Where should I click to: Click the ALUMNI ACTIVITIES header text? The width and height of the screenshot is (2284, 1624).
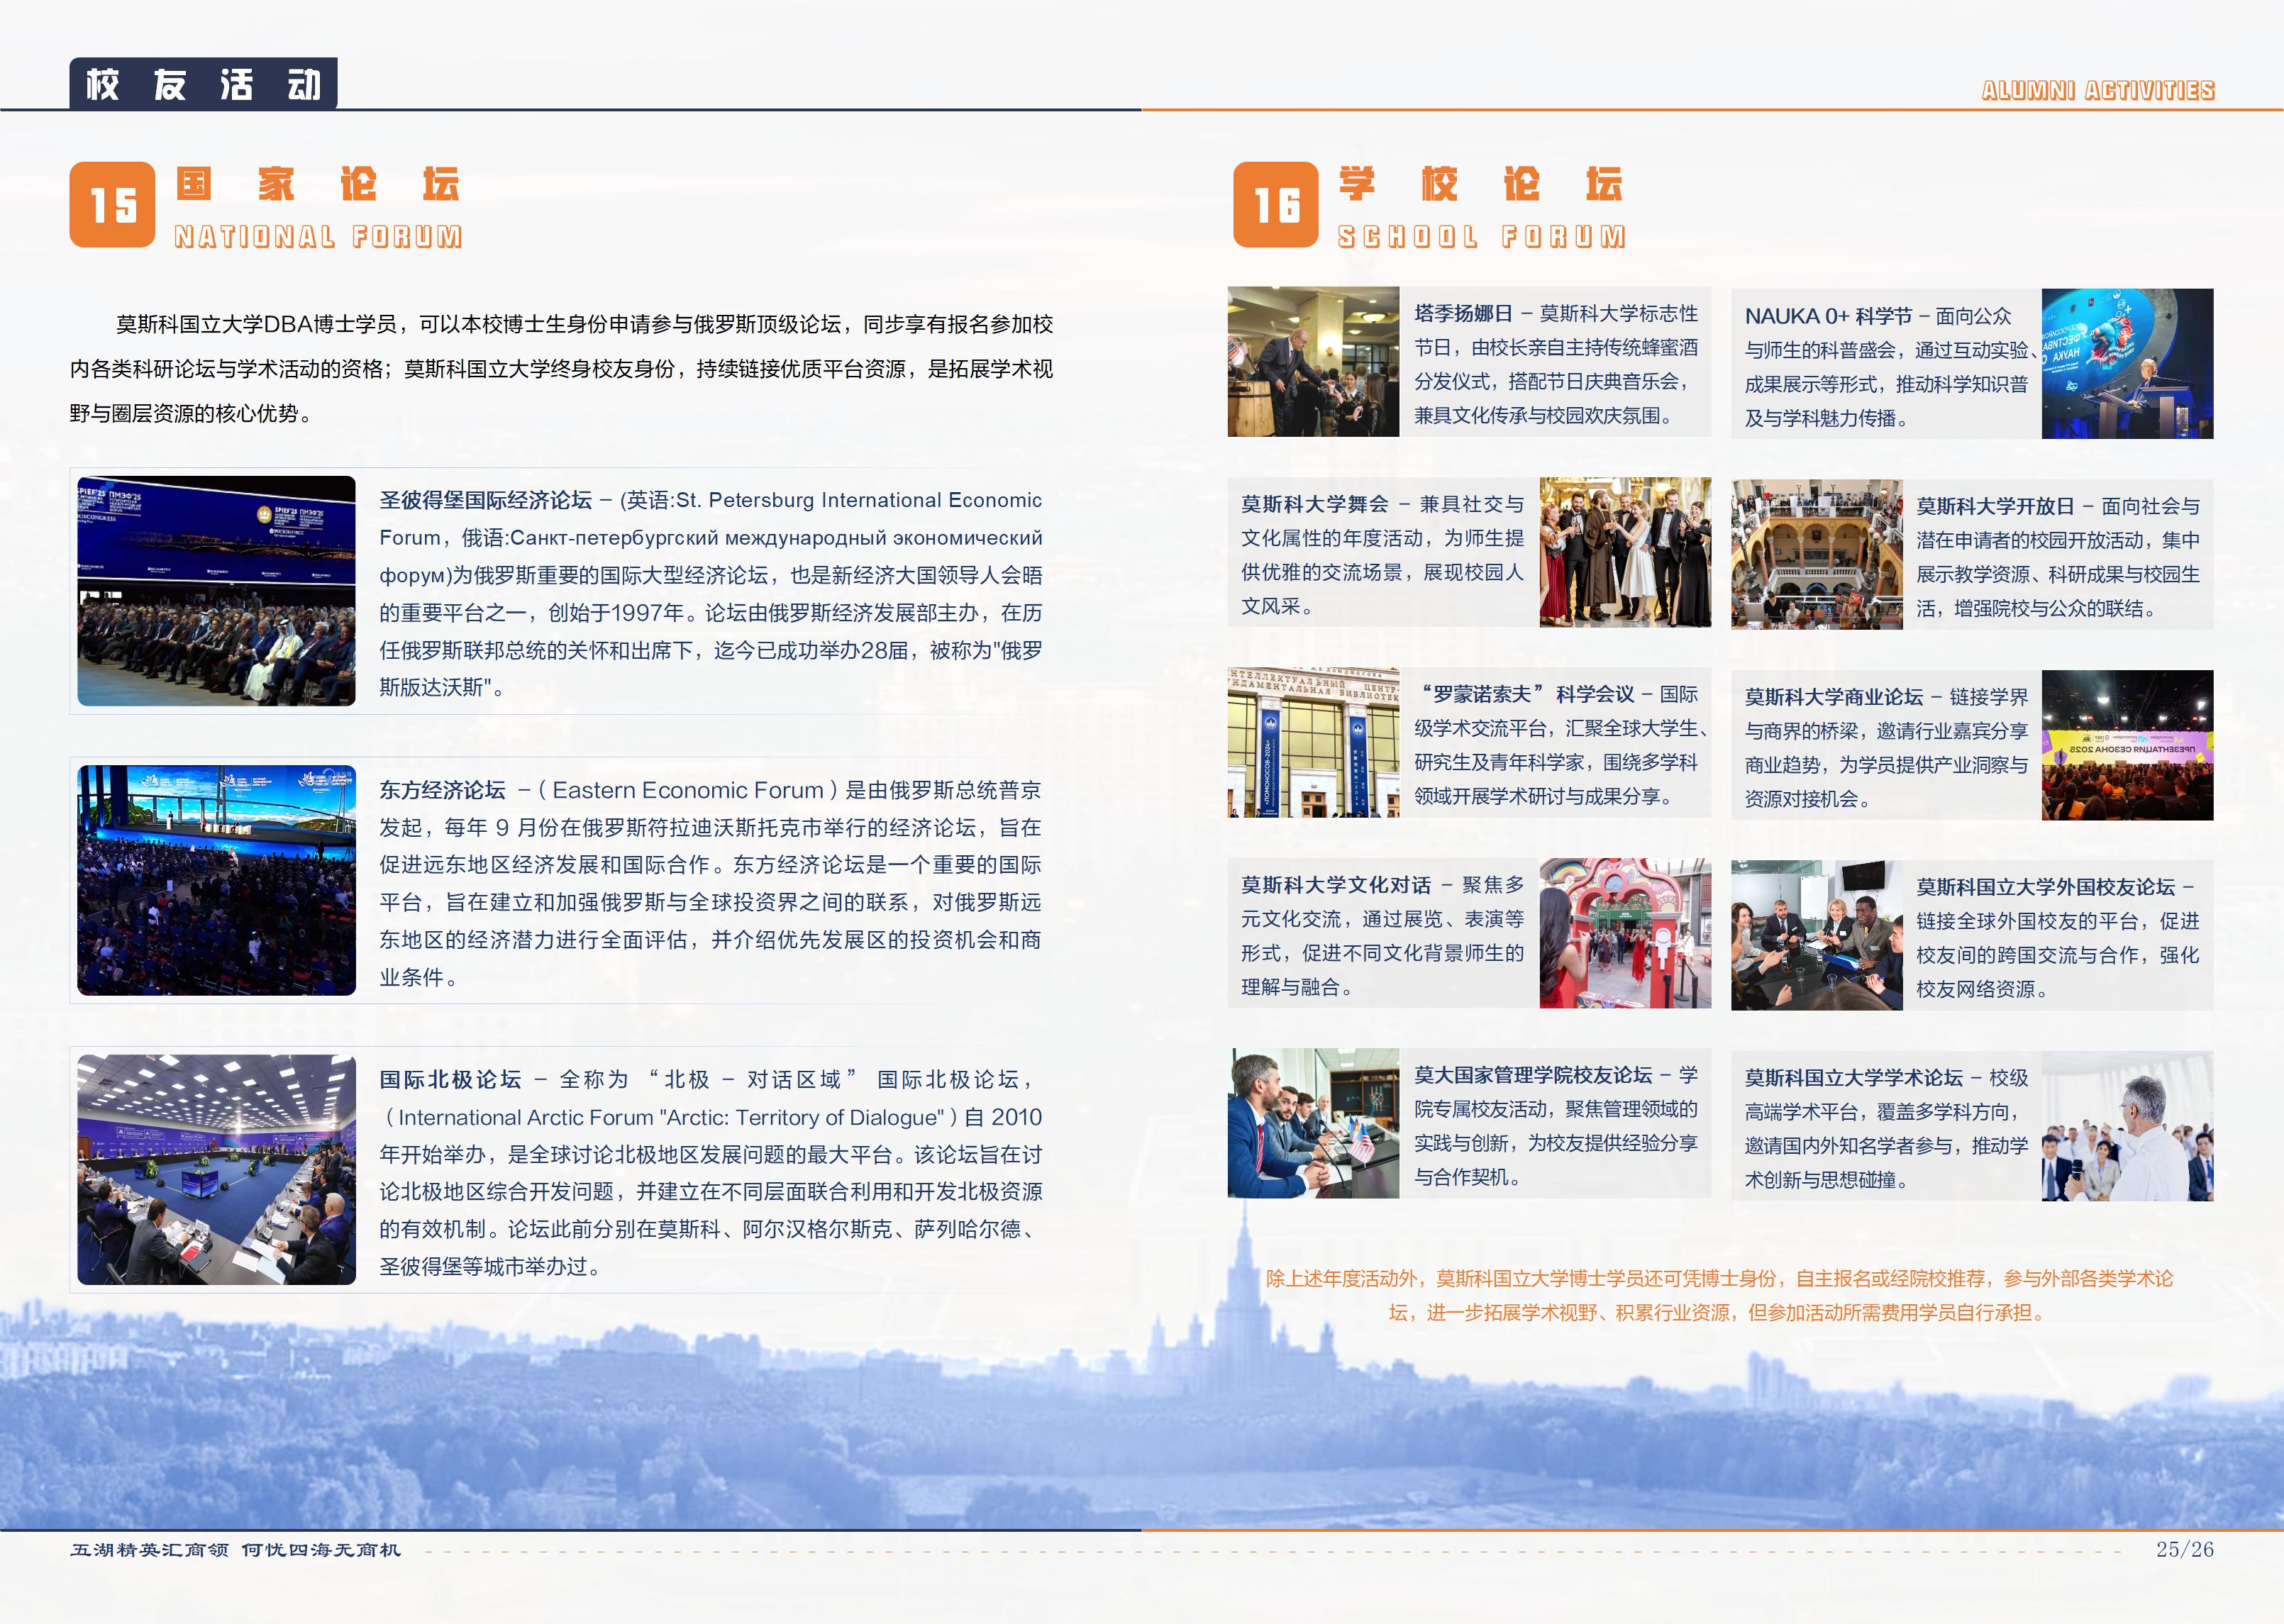[2097, 91]
